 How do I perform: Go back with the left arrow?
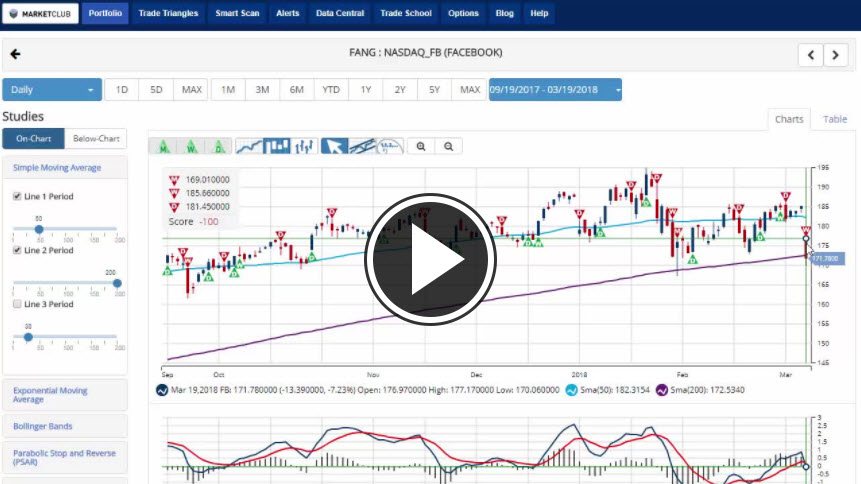[15, 54]
